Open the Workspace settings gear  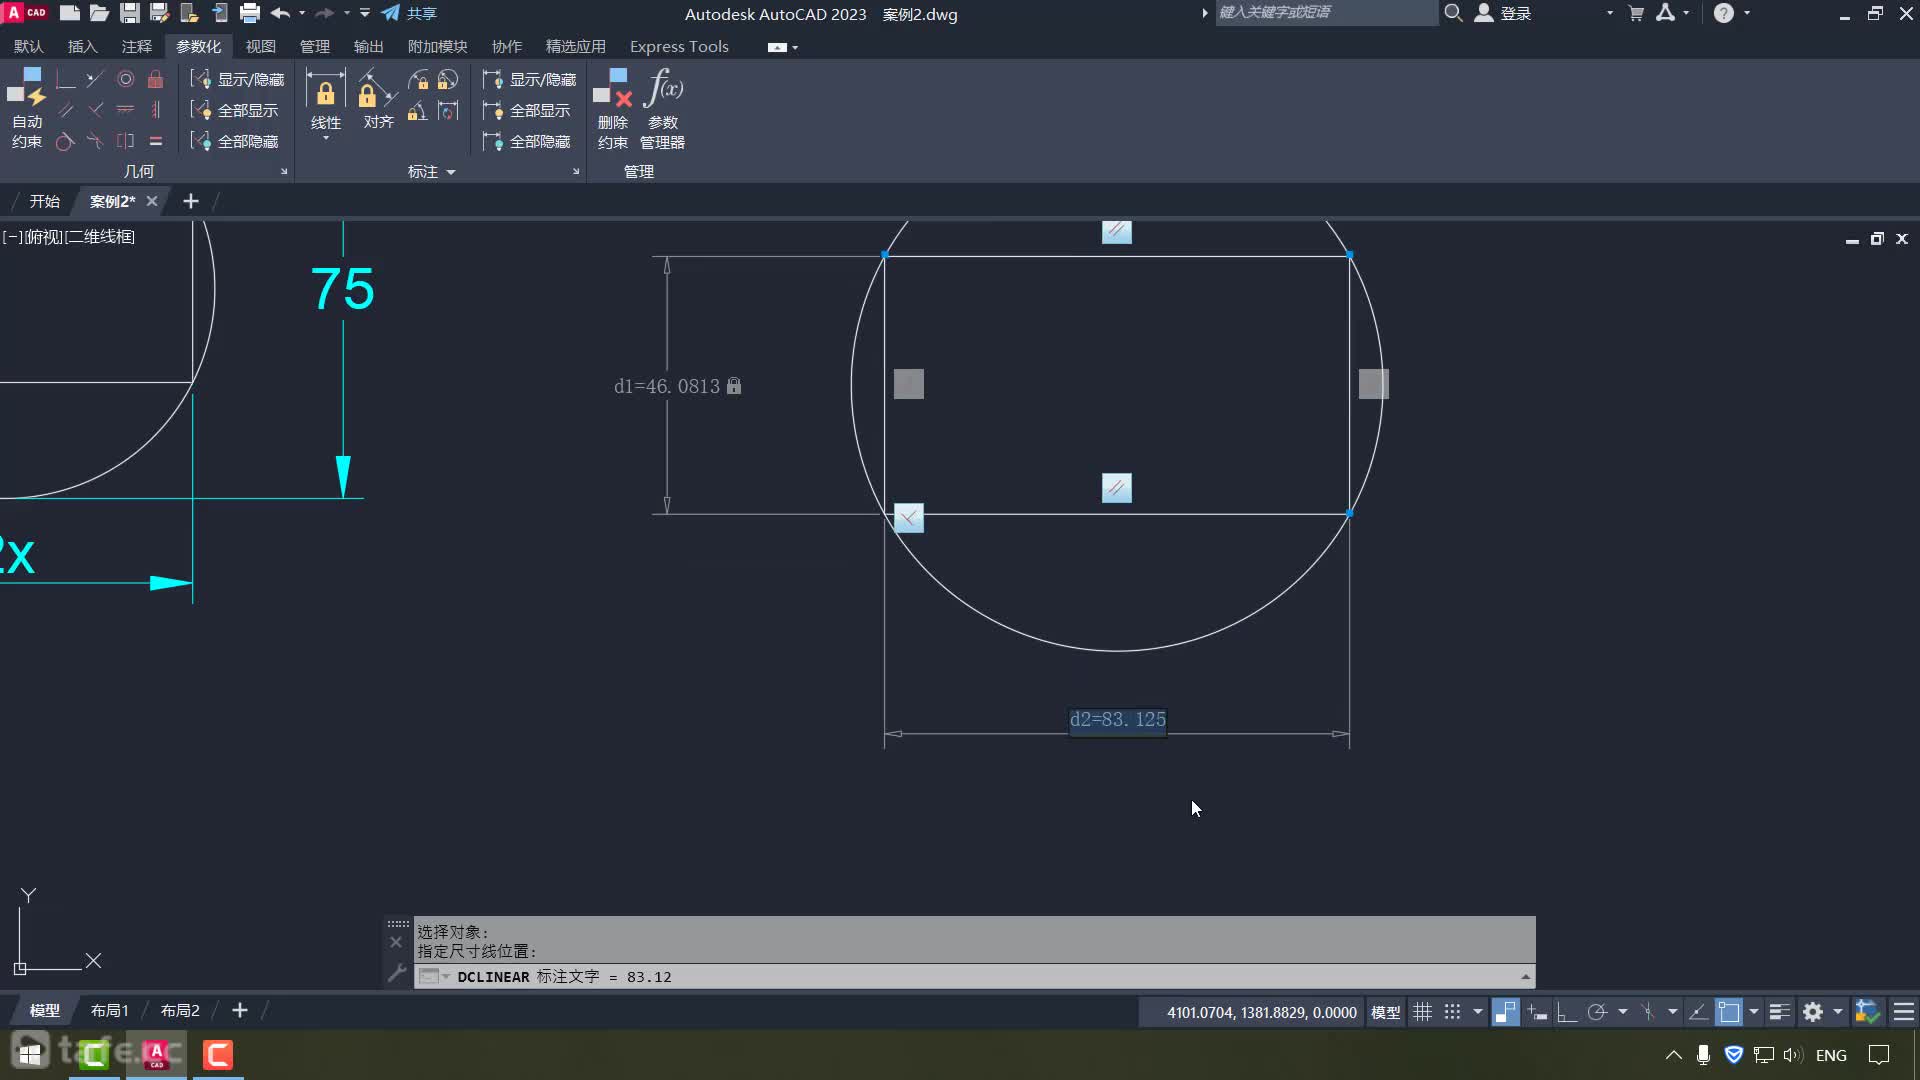(1812, 1012)
